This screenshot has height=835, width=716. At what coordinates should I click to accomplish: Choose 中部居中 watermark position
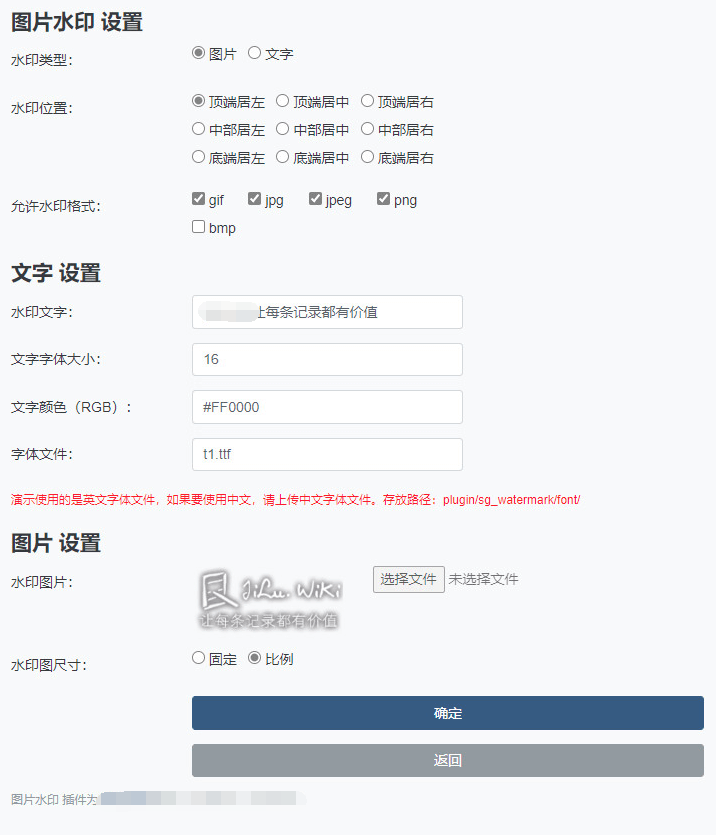point(283,129)
